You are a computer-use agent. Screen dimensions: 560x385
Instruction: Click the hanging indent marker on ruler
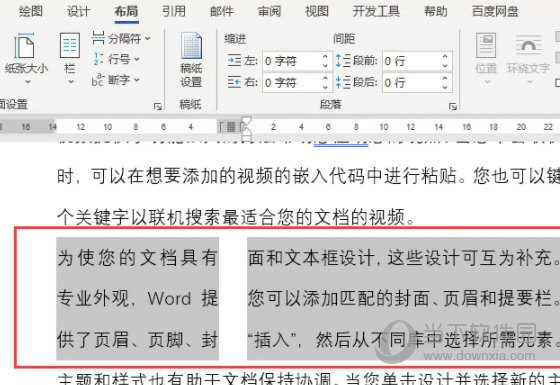click(x=246, y=130)
